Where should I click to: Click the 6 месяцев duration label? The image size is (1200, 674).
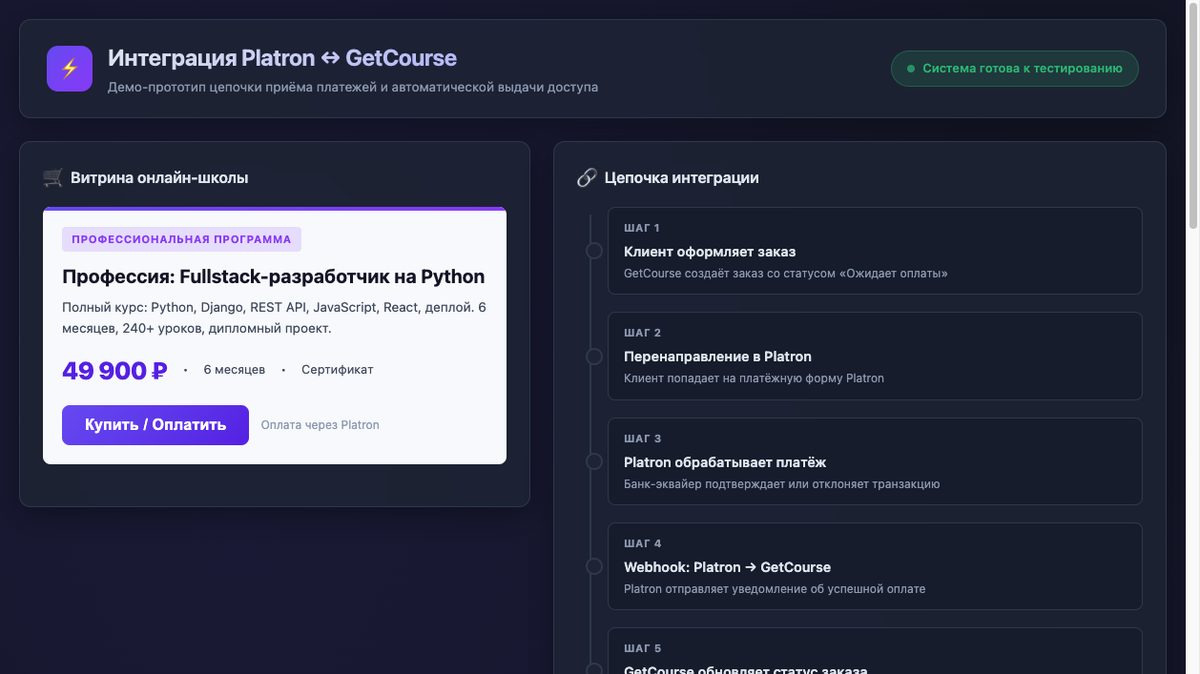(x=234, y=370)
